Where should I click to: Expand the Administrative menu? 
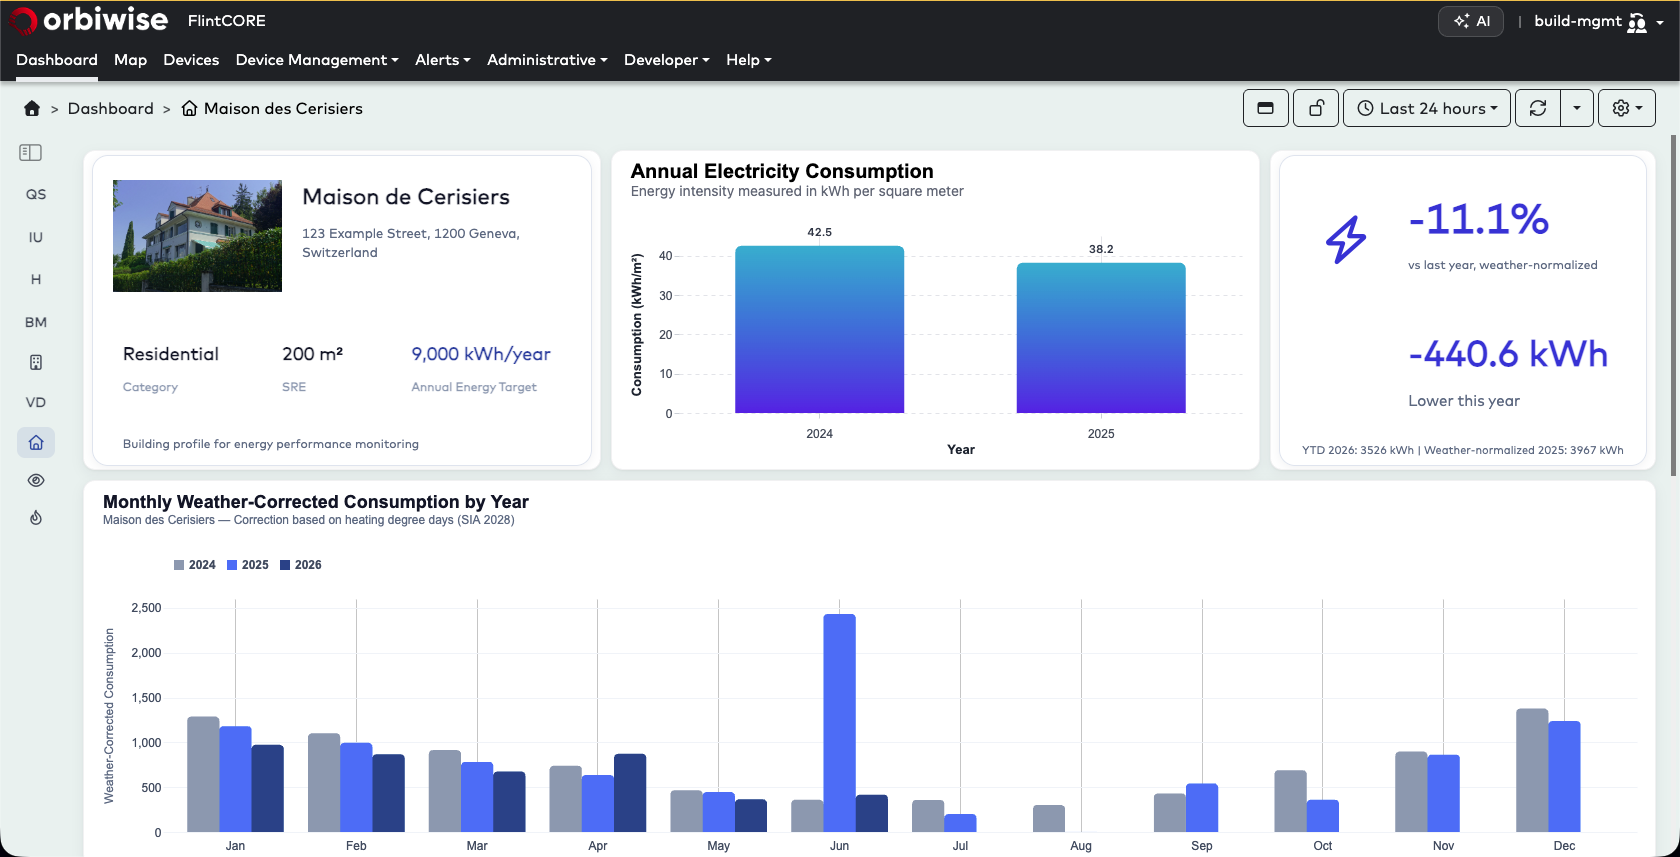tap(547, 60)
